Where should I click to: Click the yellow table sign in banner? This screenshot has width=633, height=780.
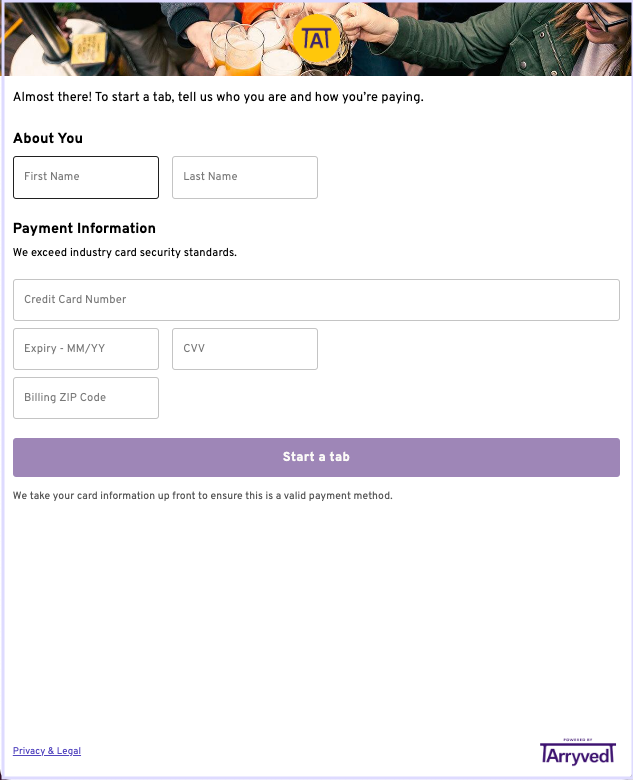coord(89,48)
